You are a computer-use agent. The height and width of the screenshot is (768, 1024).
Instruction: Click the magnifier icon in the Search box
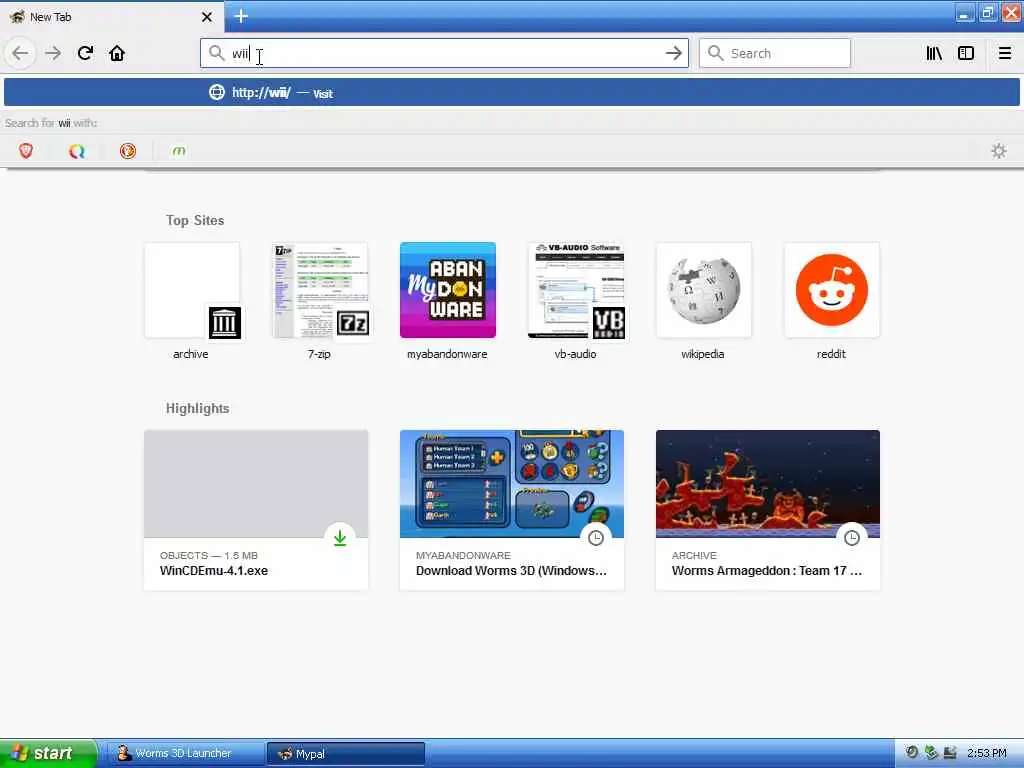coord(716,54)
